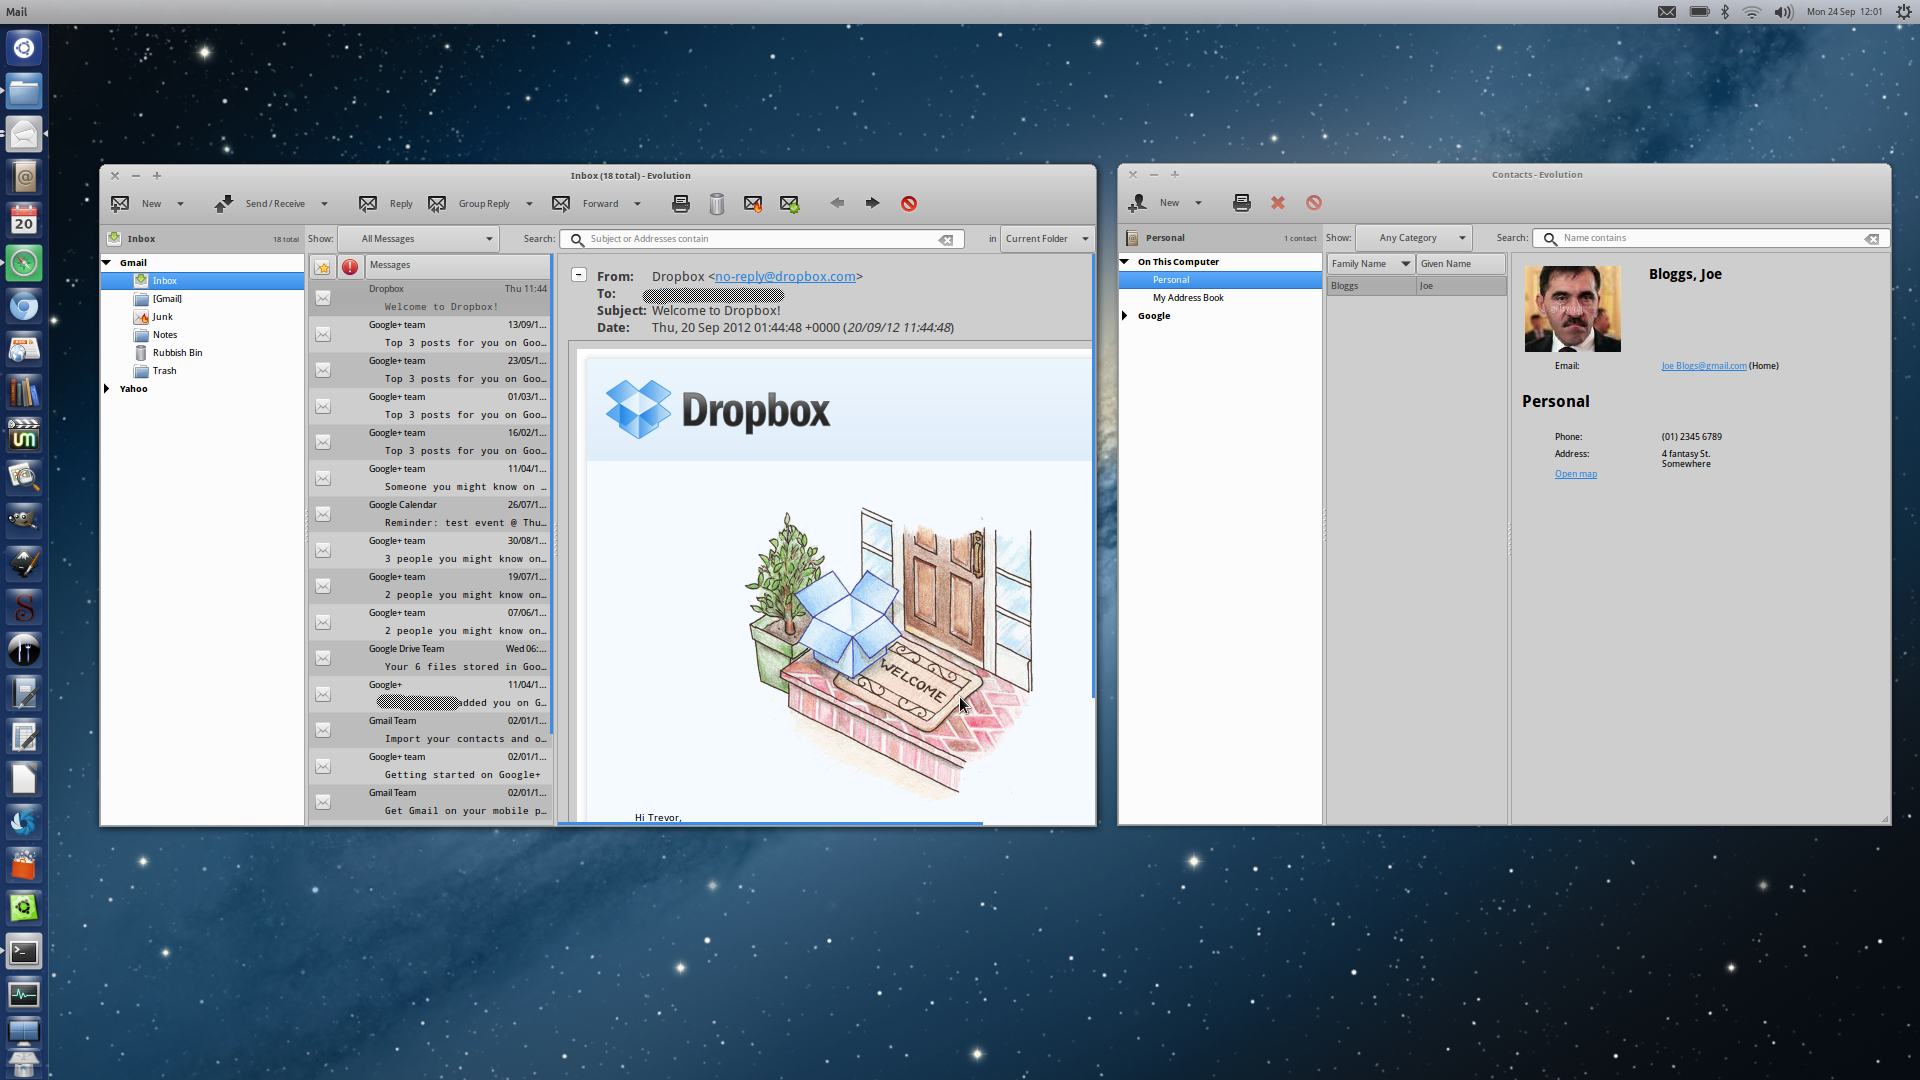This screenshot has width=1920, height=1080.
Task: Click the New mail icon in Evolution toolbar
Action: (120, 204)
